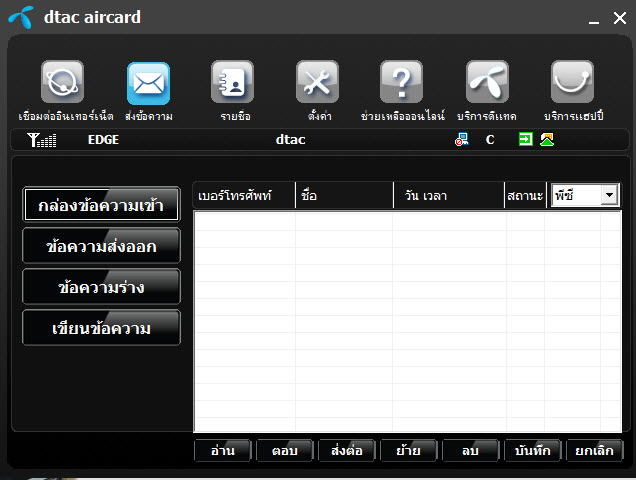Click the dtac logo in title bar
This screenshot has width=636, height=480.
[21, 18]
